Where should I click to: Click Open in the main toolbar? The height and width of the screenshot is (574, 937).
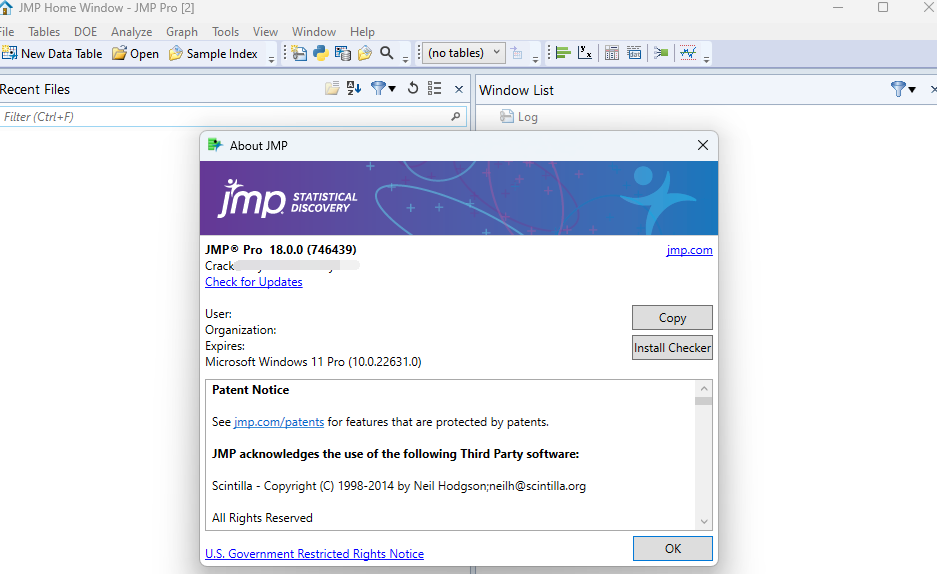click(136, 53)
